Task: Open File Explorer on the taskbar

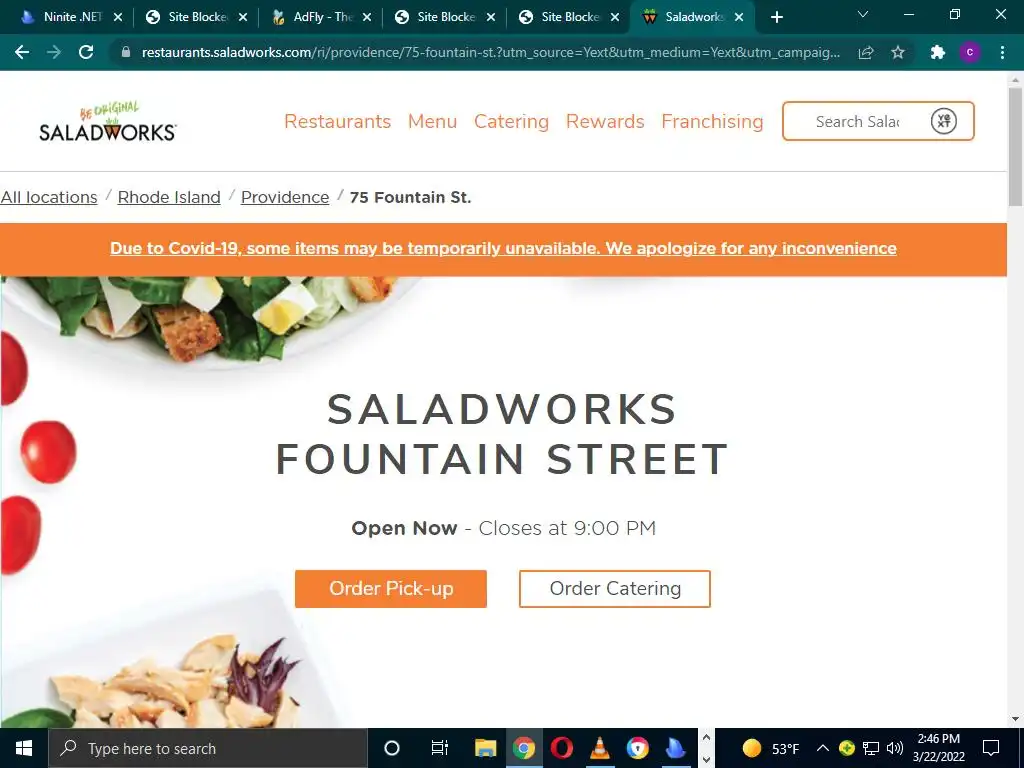Action: click(x=485, y=748)
